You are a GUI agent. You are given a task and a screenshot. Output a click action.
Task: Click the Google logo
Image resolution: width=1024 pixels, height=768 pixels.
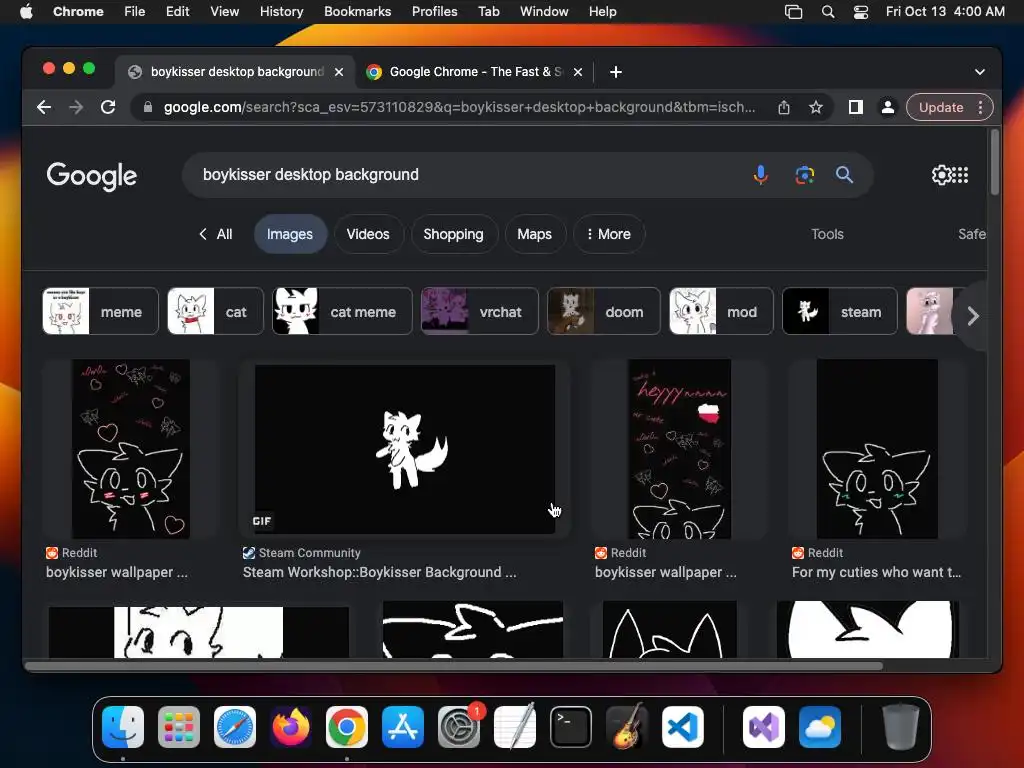pos(91,175)
